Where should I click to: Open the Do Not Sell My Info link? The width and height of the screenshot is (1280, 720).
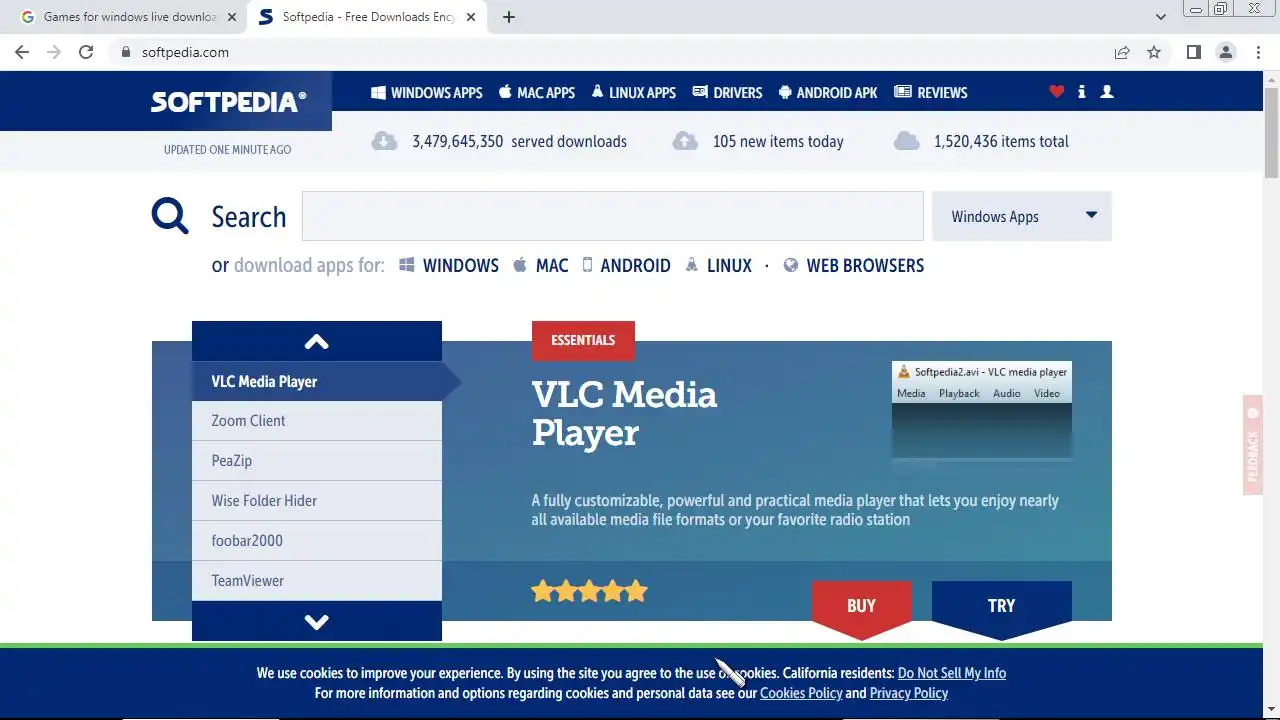pos(952,673)
